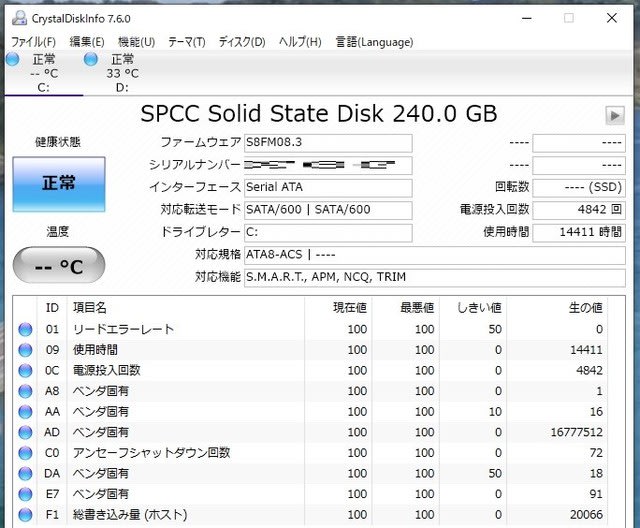Viewport: 640px width, 528px height.
Task: Select the C: drive tab
Action: 44,73
